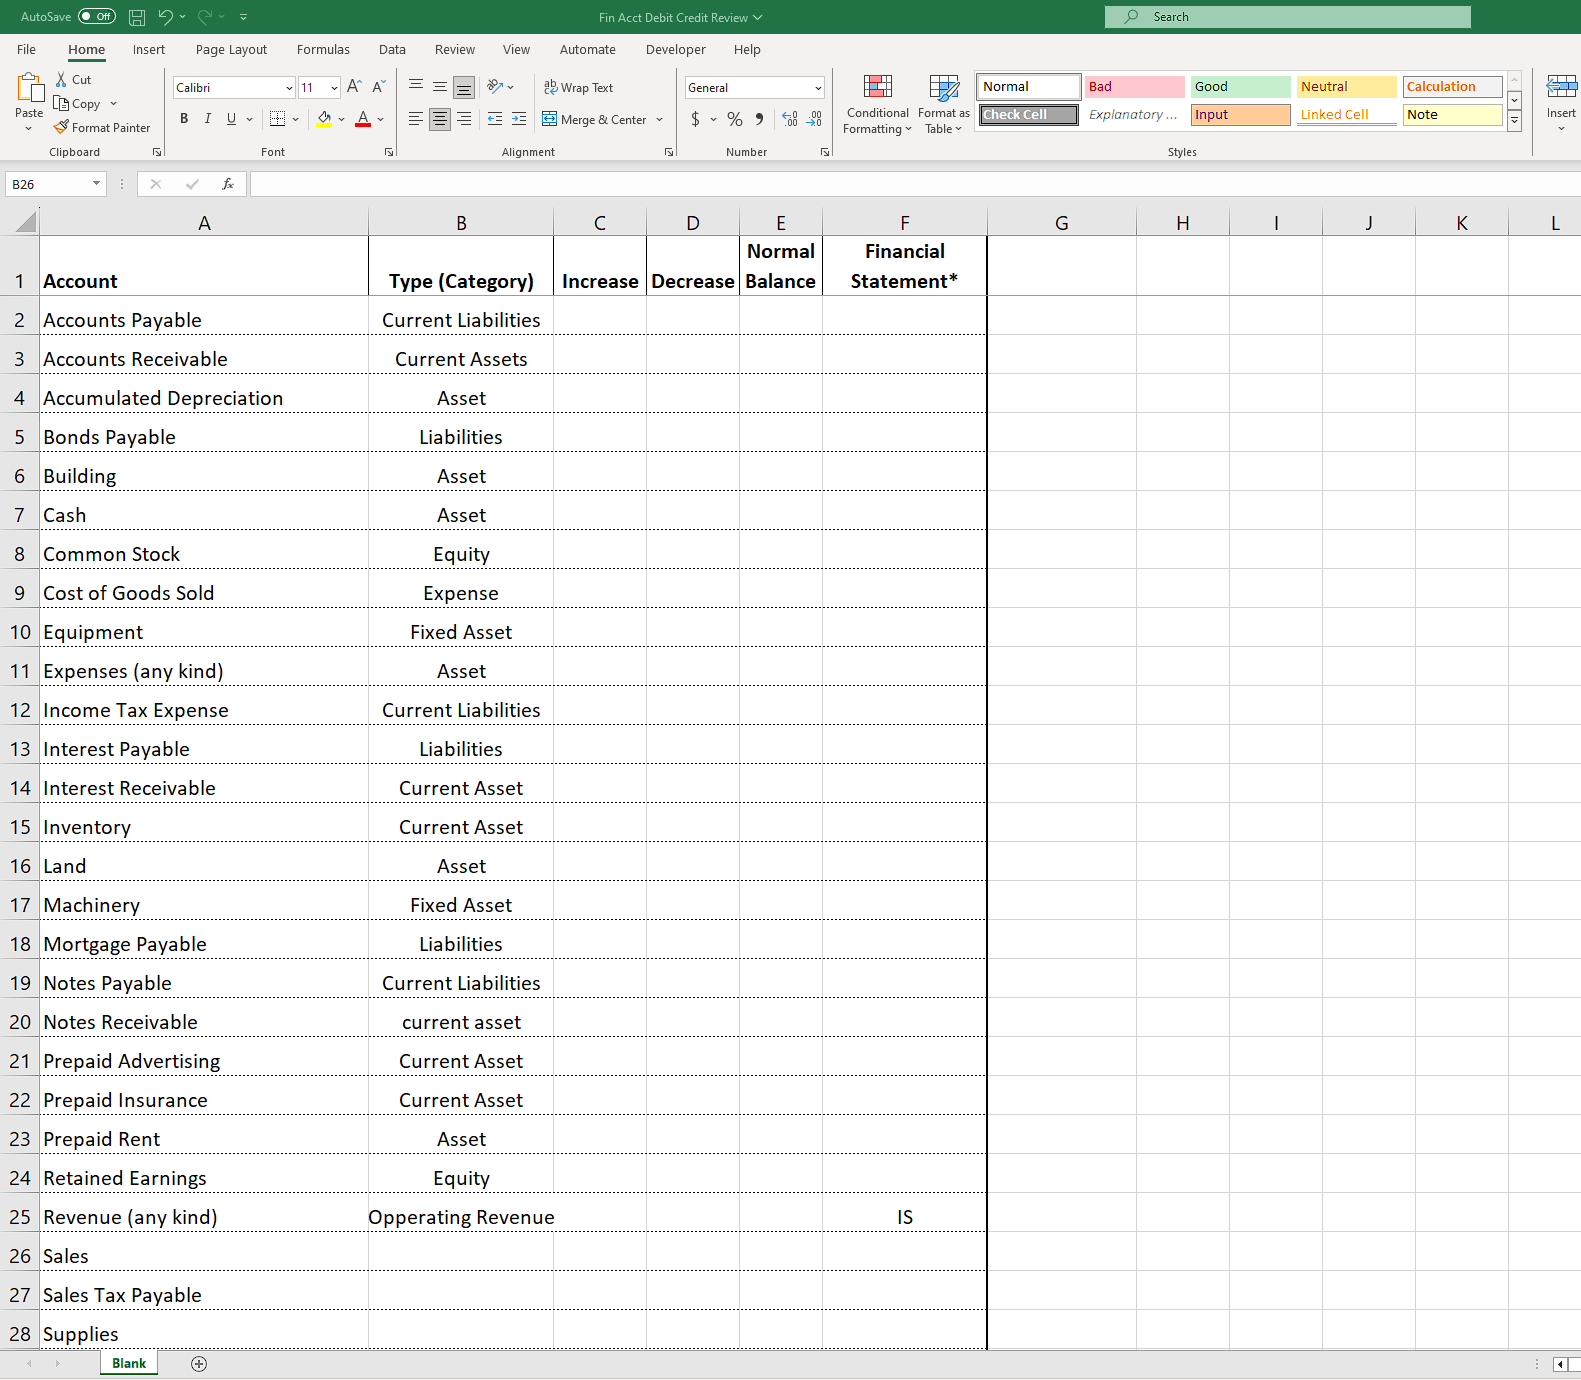Click the Top Align icon
Screen dimensions: 1581x1380
point(416,87)
